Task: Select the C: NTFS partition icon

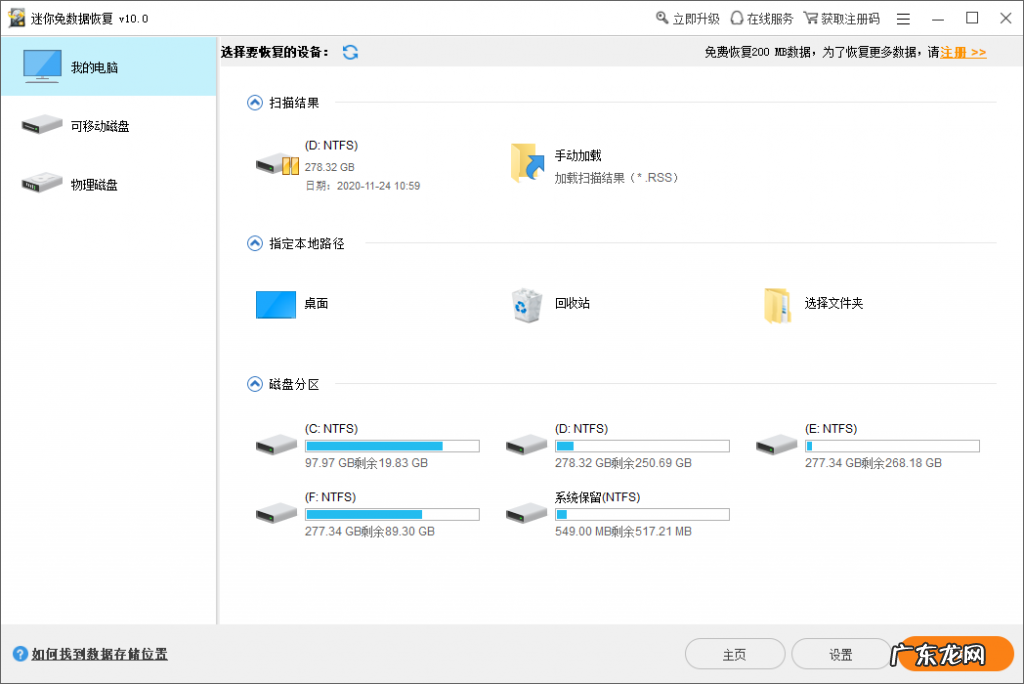Action: [277, 445]
